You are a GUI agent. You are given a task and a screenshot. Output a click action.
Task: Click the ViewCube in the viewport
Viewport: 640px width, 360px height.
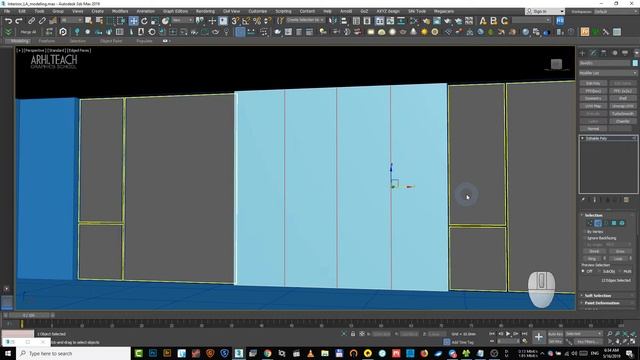click(x=556, y=64)
